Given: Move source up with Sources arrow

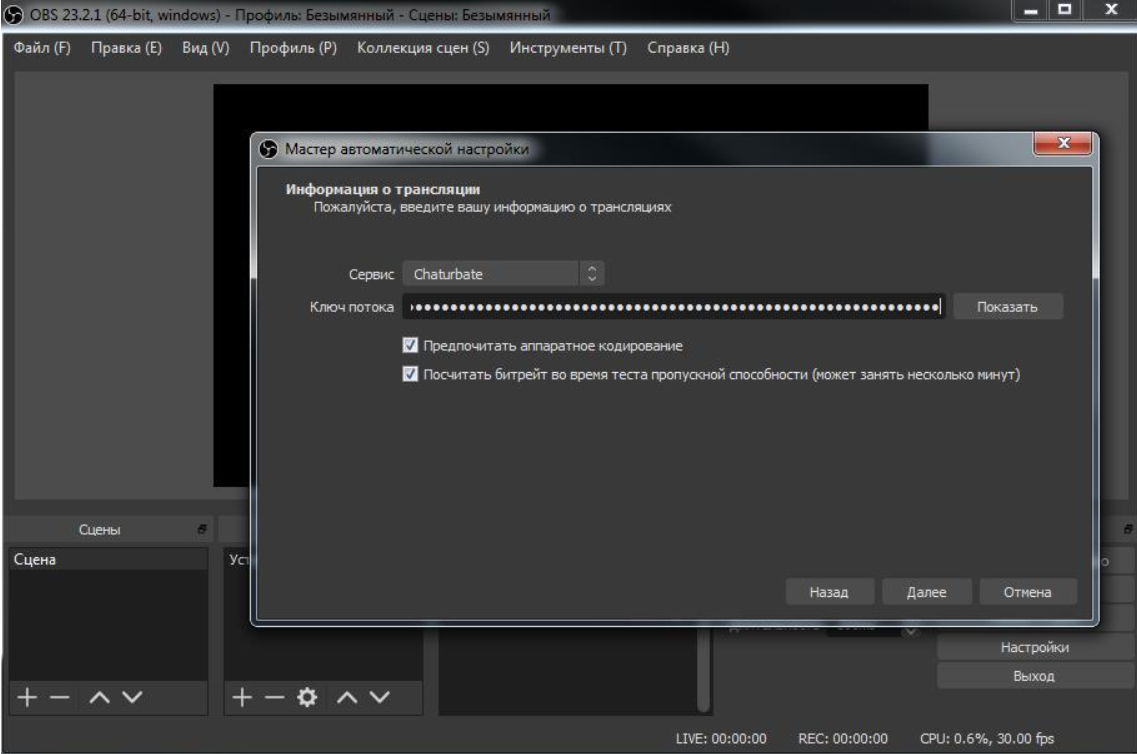Looking at the screenshot, I should click(347, 697).
